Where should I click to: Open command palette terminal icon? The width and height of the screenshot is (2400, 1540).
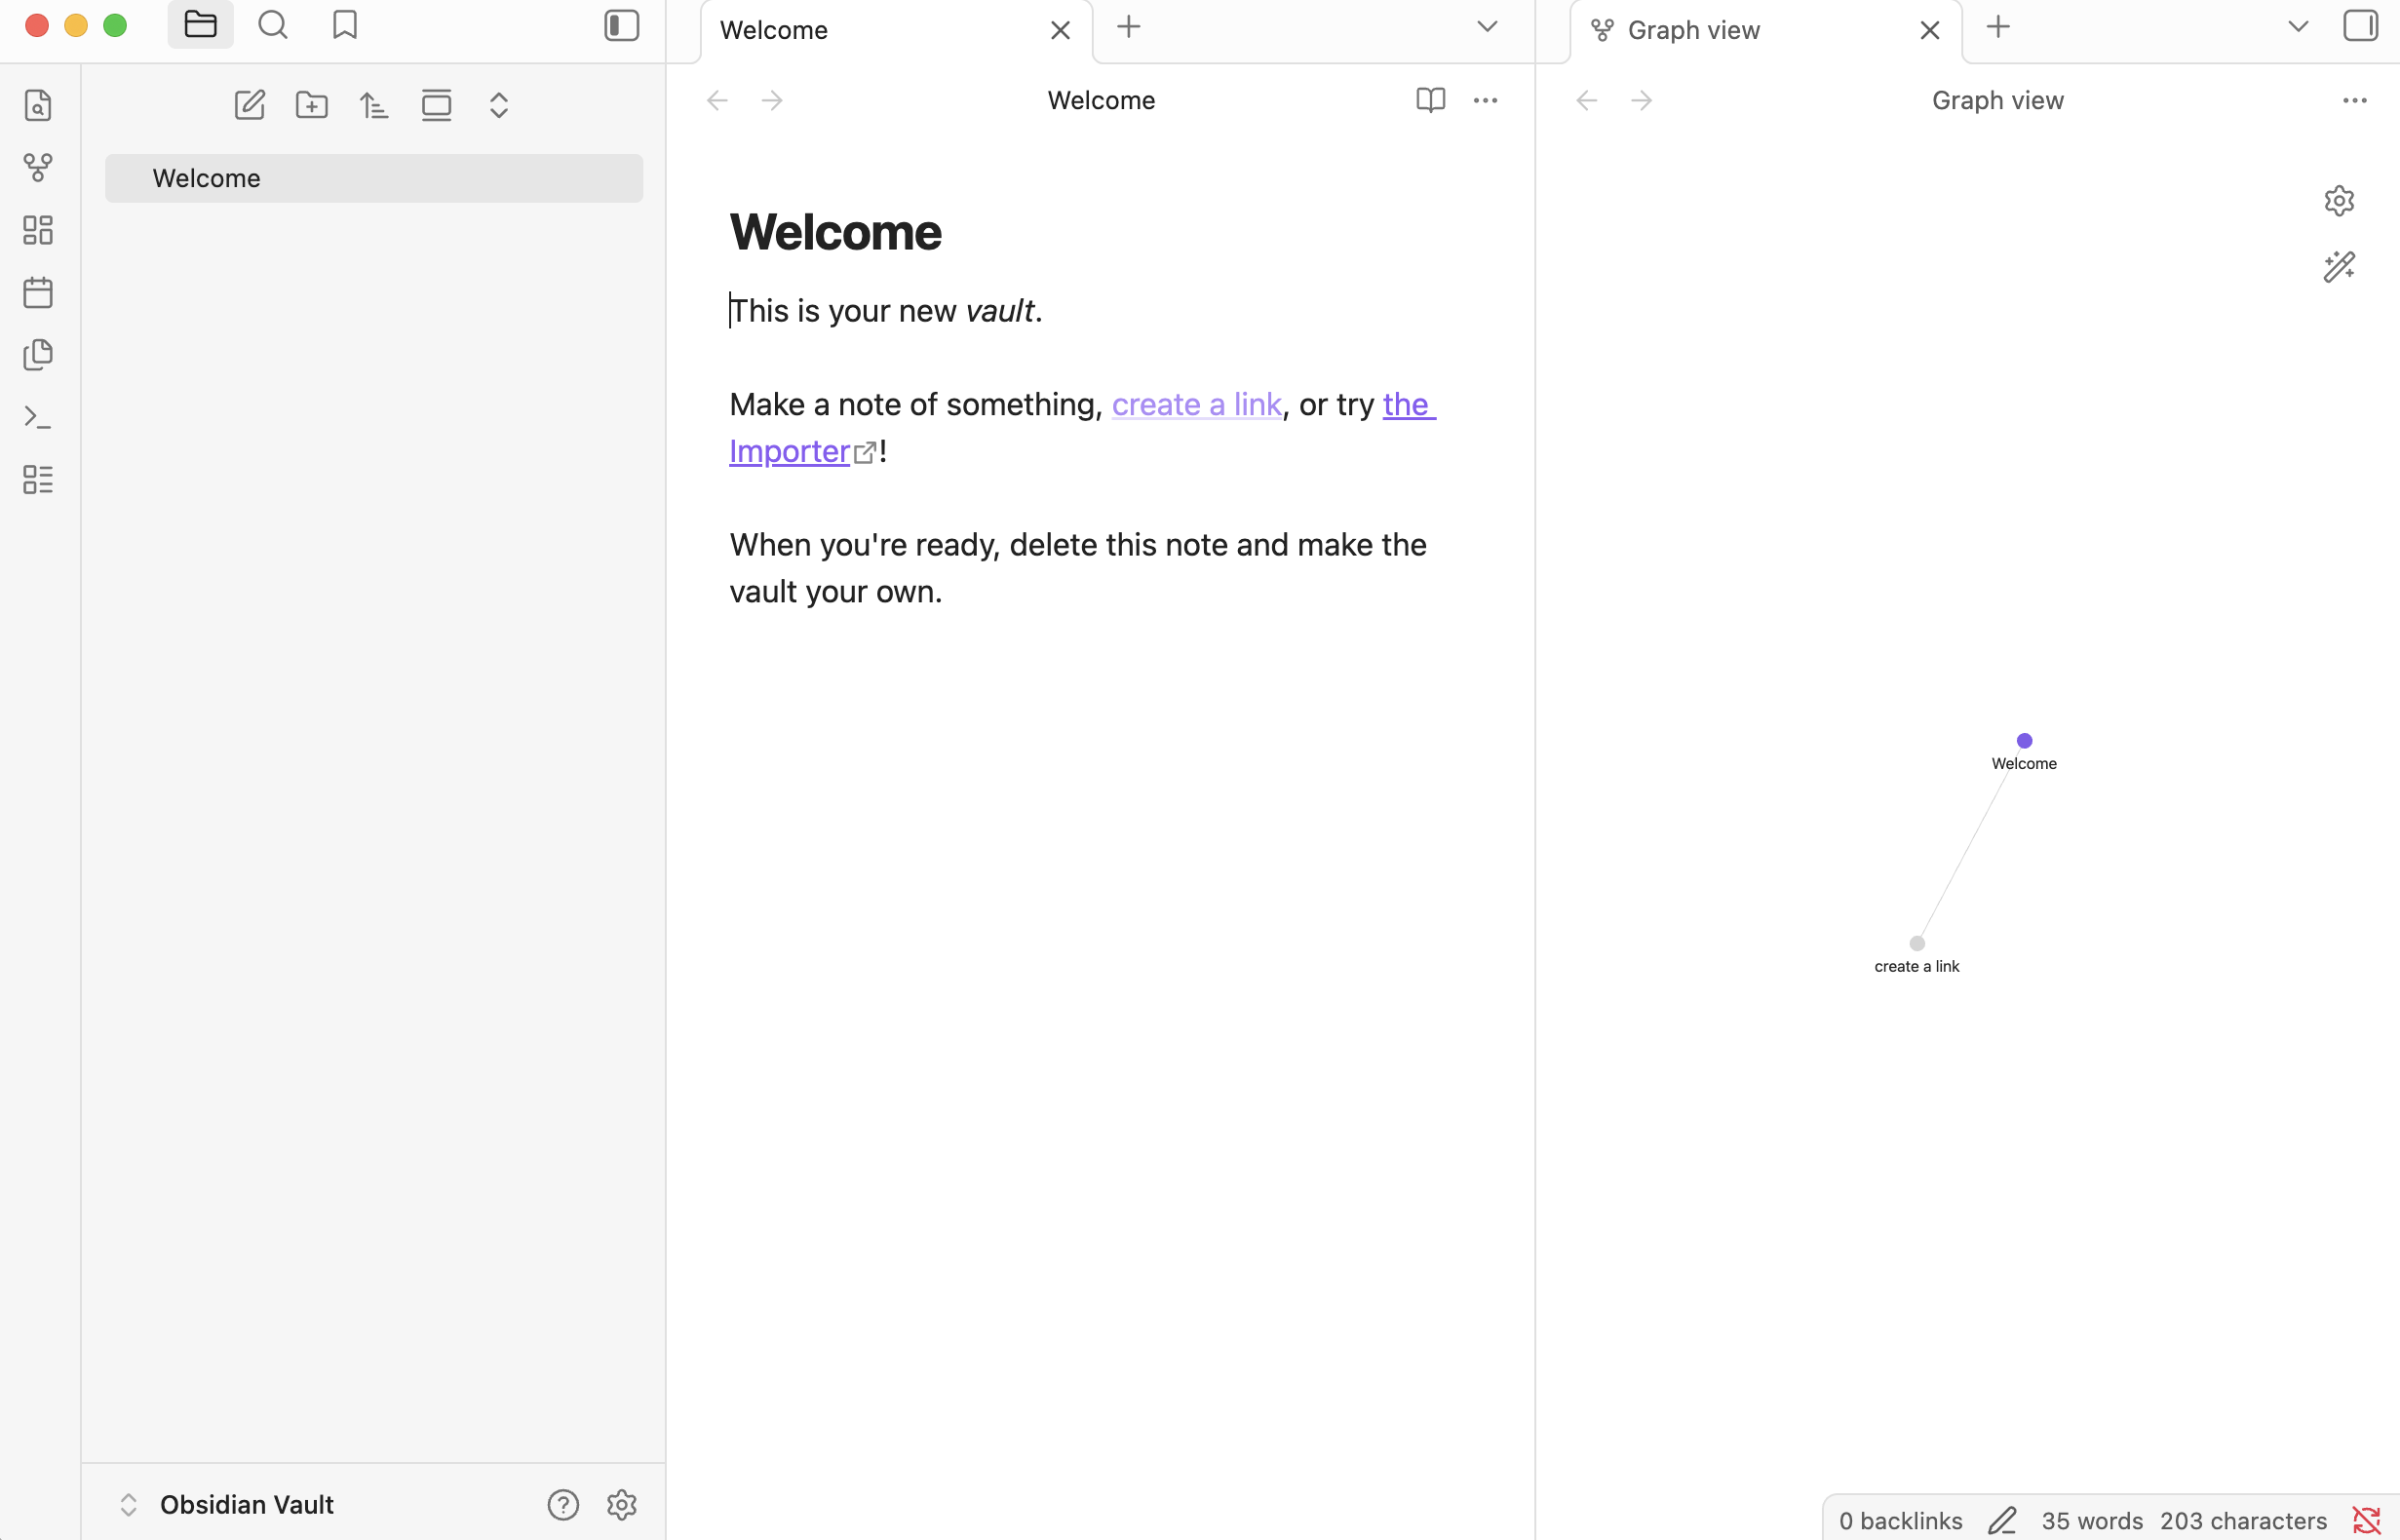[x=38, y=417]
